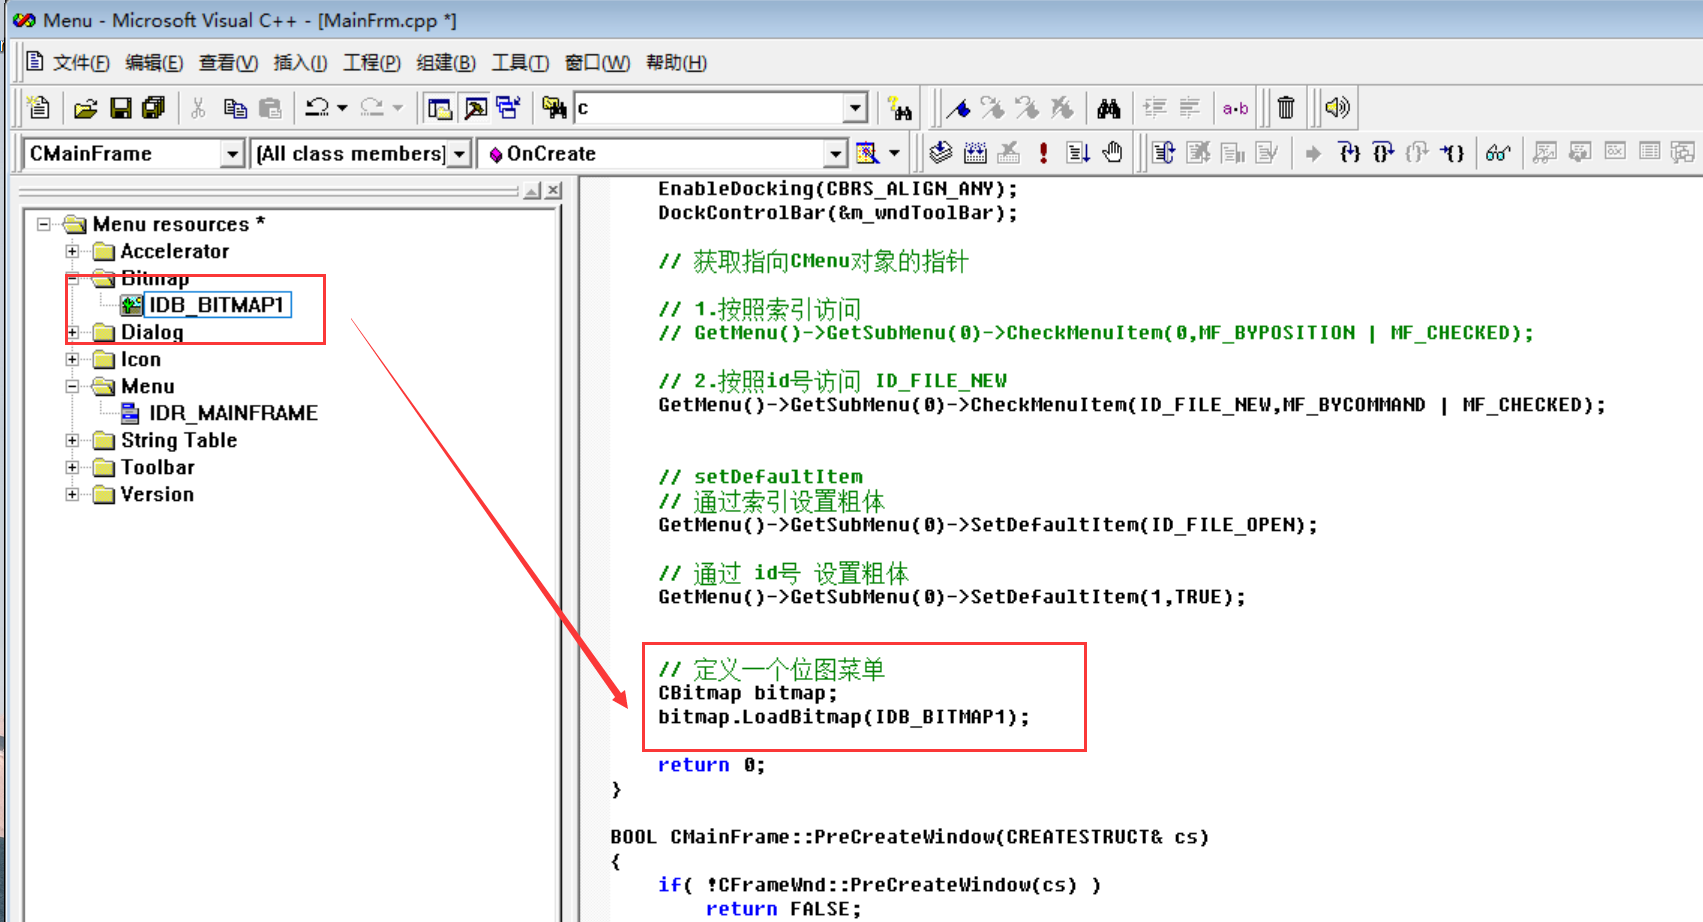The width and height of the screenshot is (1703, 922).
Task: Click the bitmap.LoadBitmap(IDB_BITMAP1) code line
Action: [843, 717]
